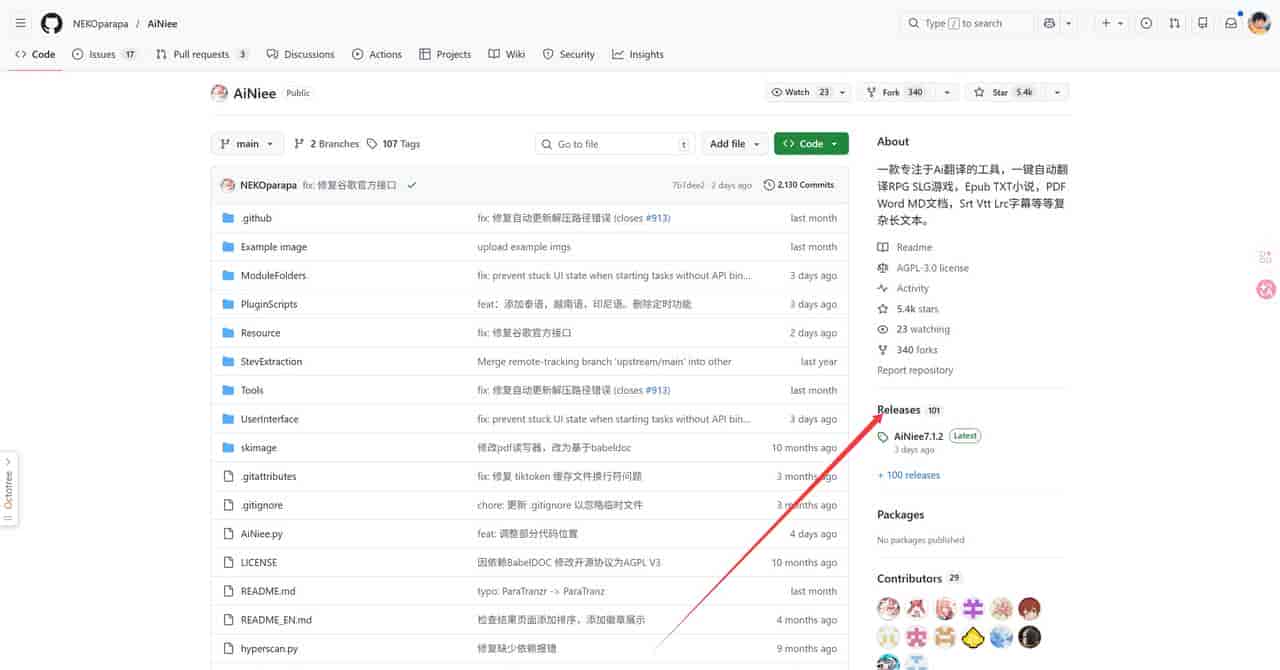Go to GitHub home via Octocat logo
The image size is (1280, 670).
coord(51,23)
